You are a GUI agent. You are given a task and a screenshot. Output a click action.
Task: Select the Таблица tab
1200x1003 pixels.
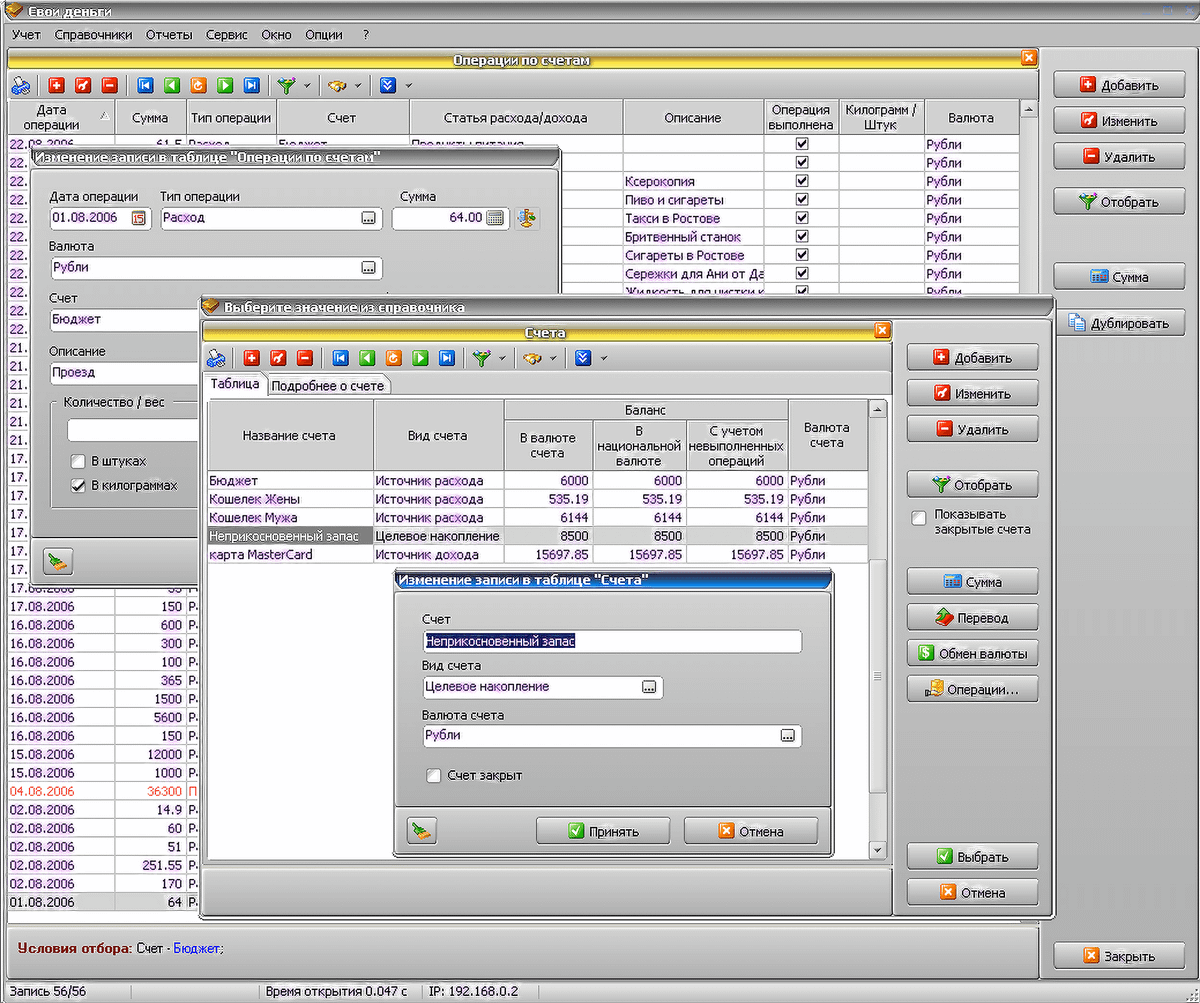(234, 384)
